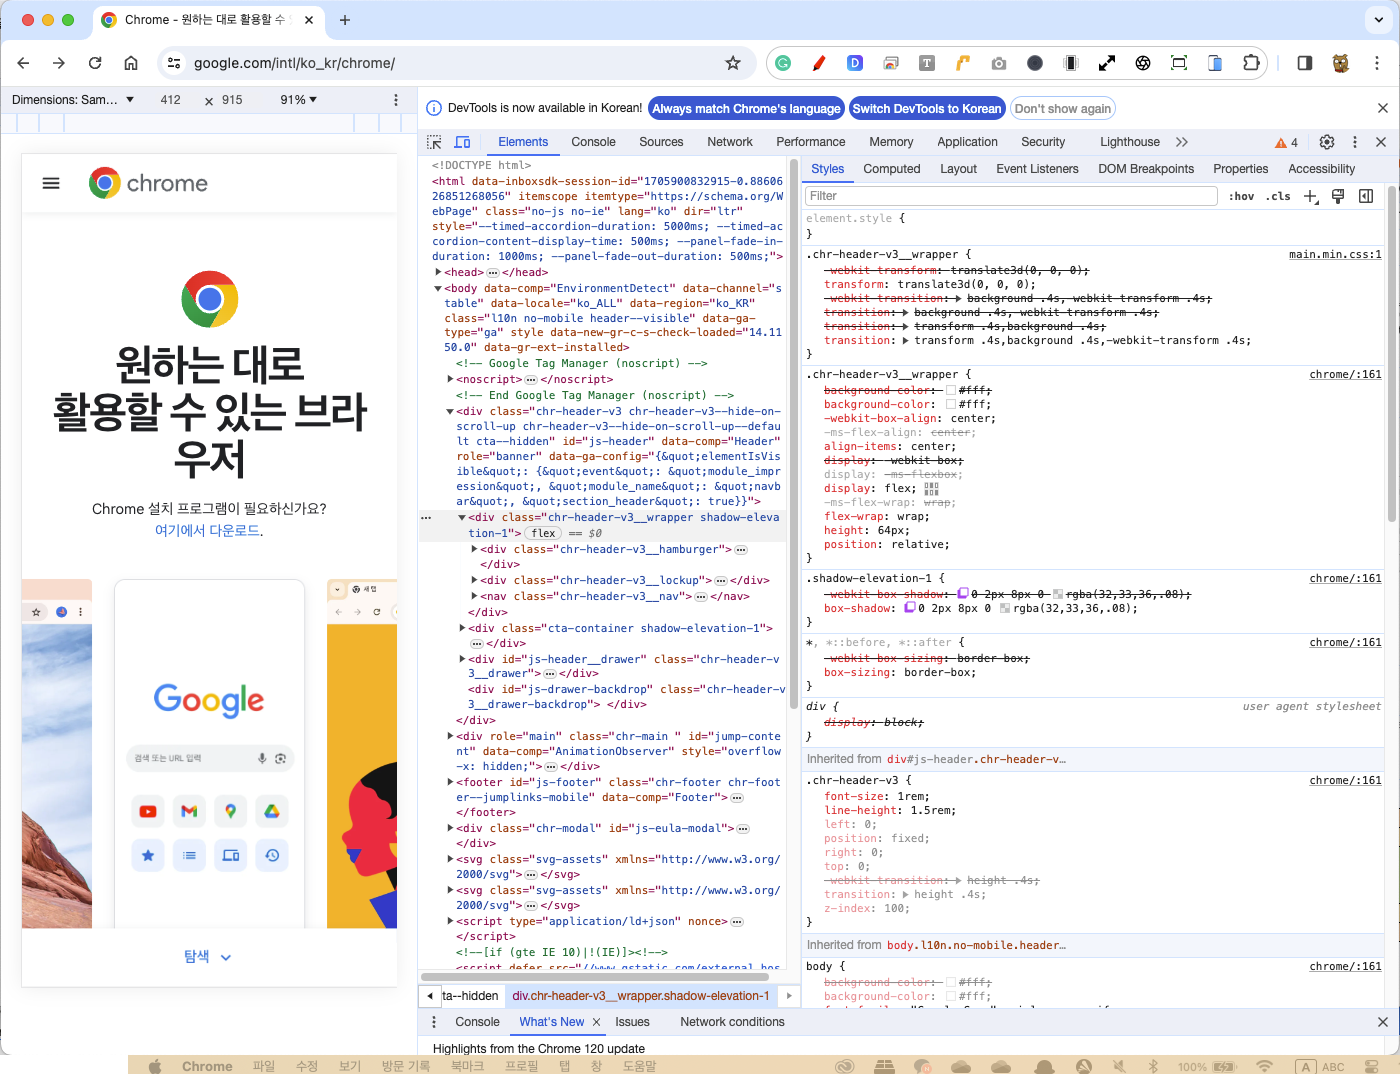Click Switch DevTools to Korean button
The image size is (1400, 1074).
927,109
